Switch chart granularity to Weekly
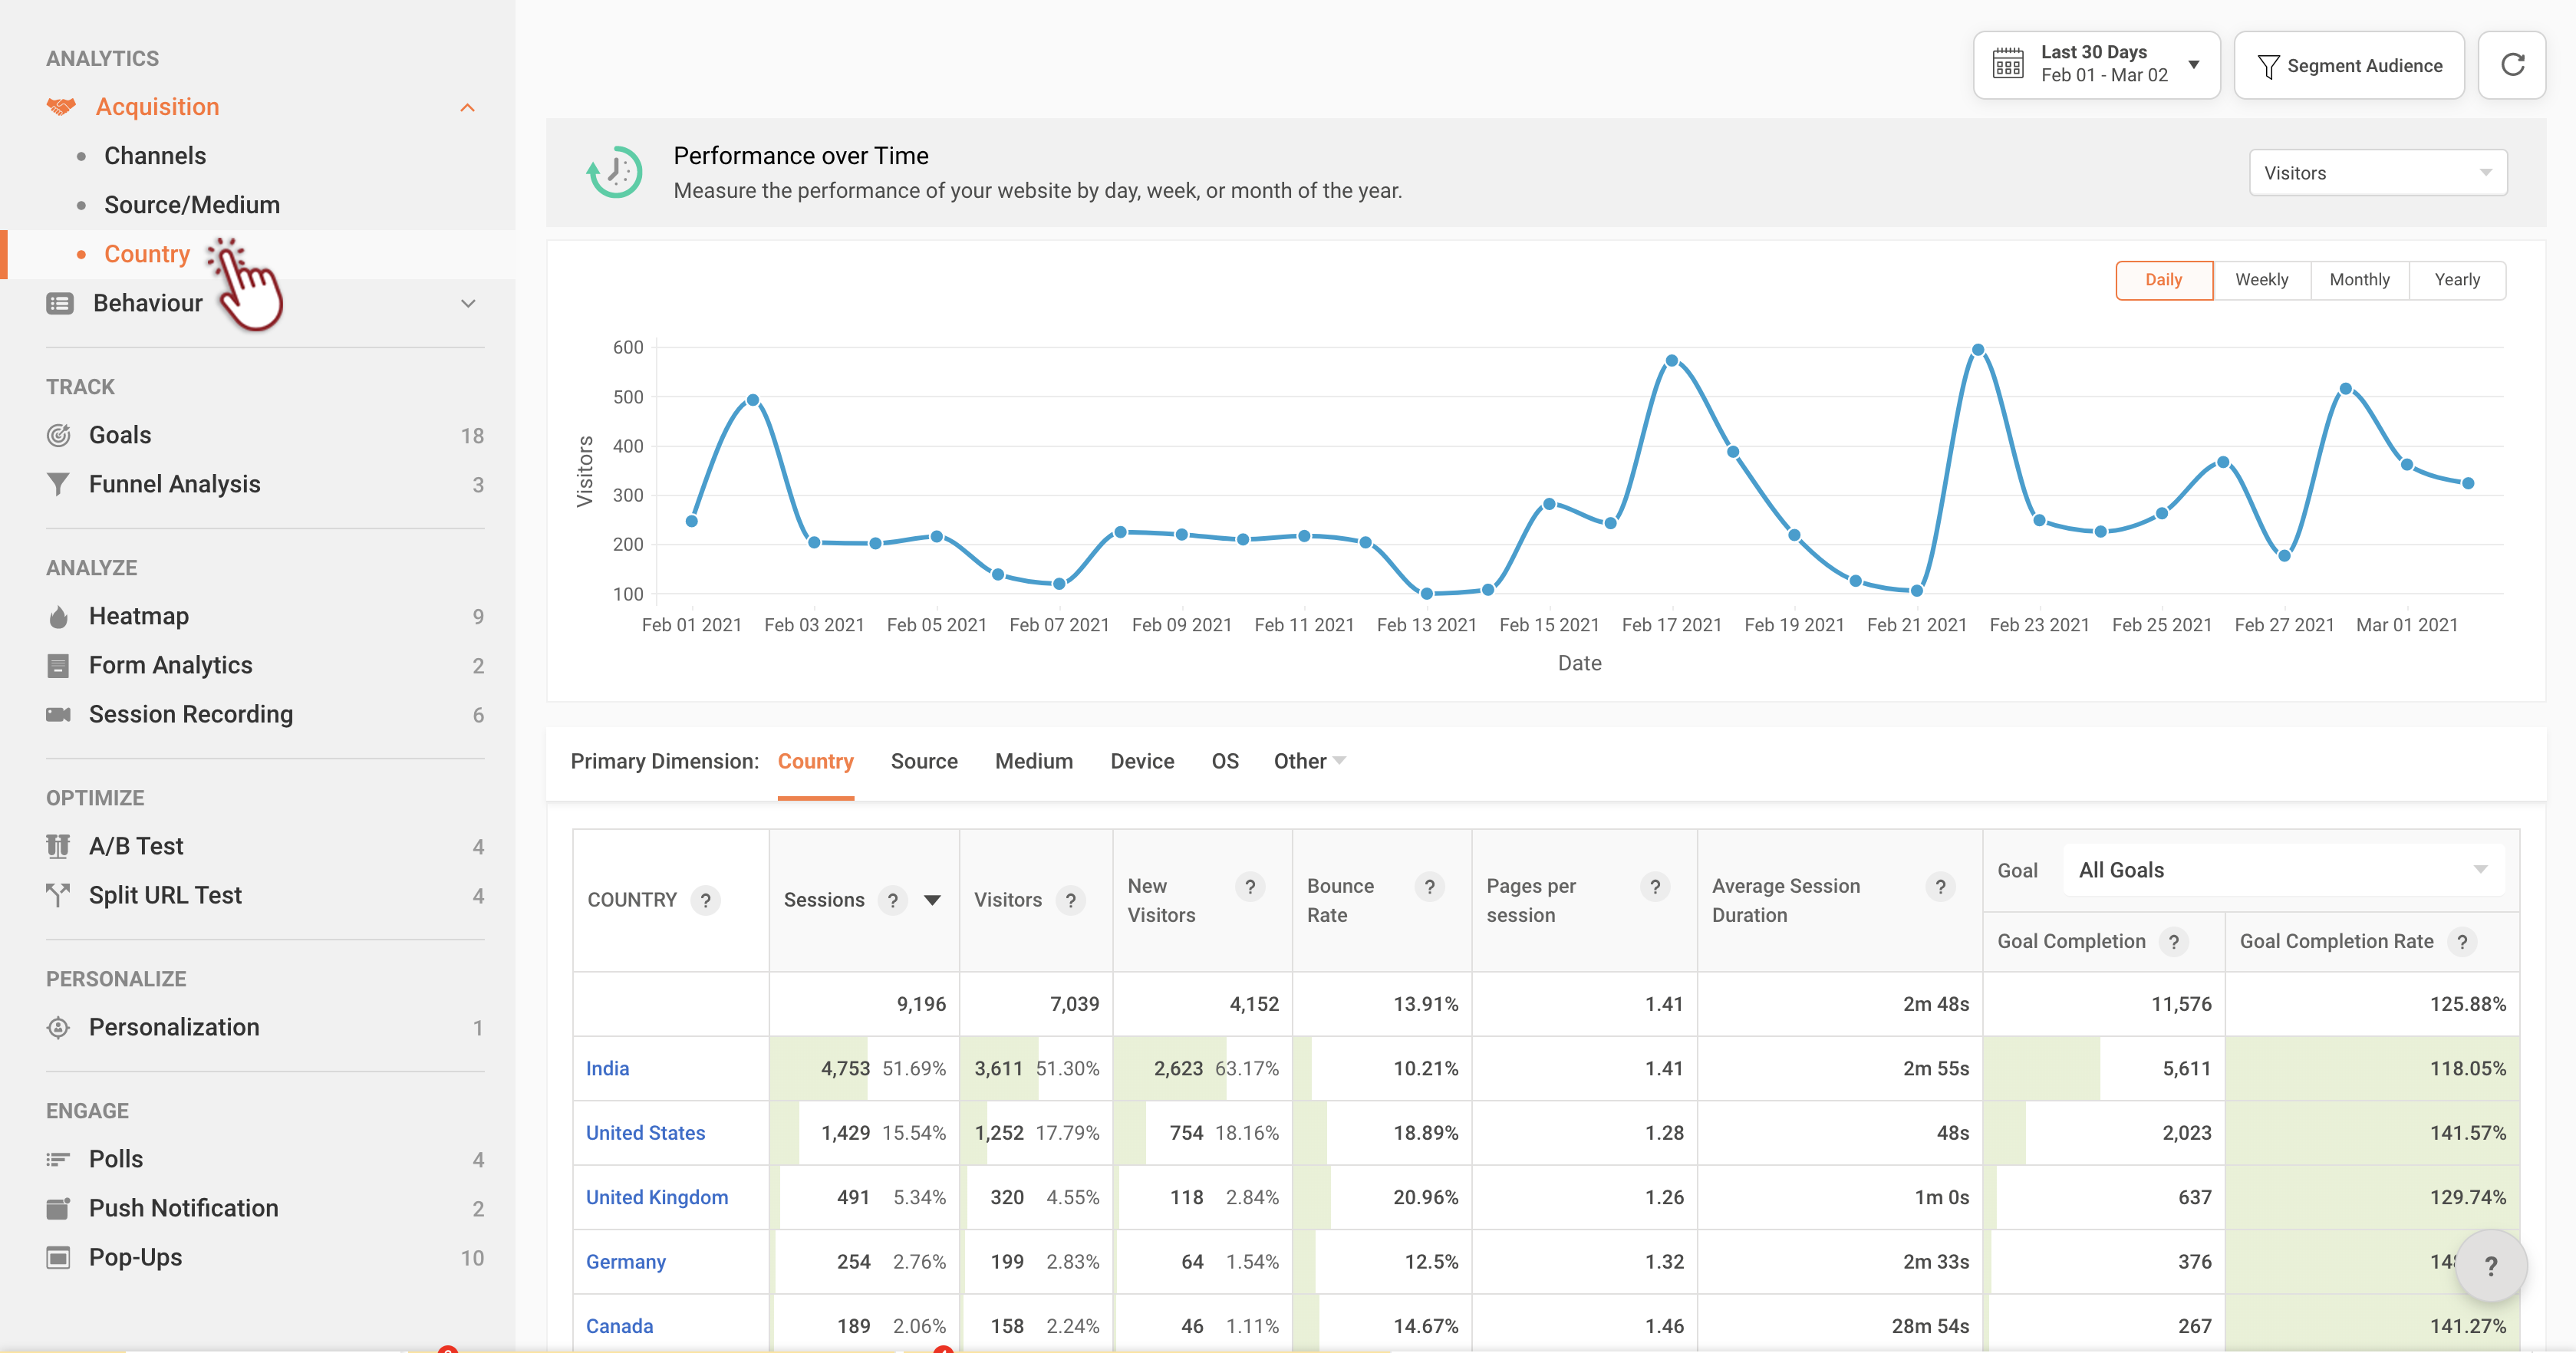 (2261, 280)
